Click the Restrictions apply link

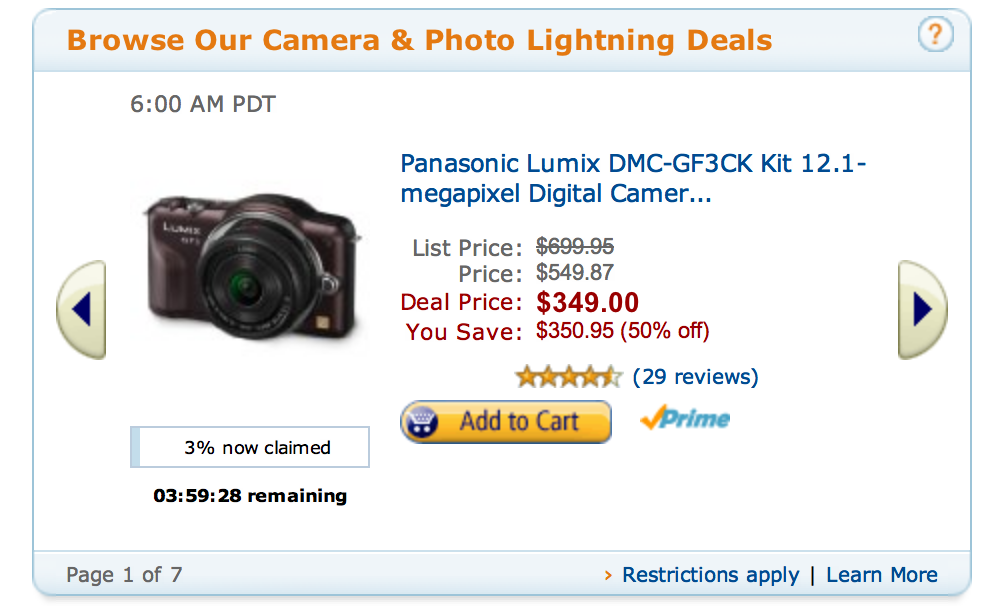[x=710, y=575]
